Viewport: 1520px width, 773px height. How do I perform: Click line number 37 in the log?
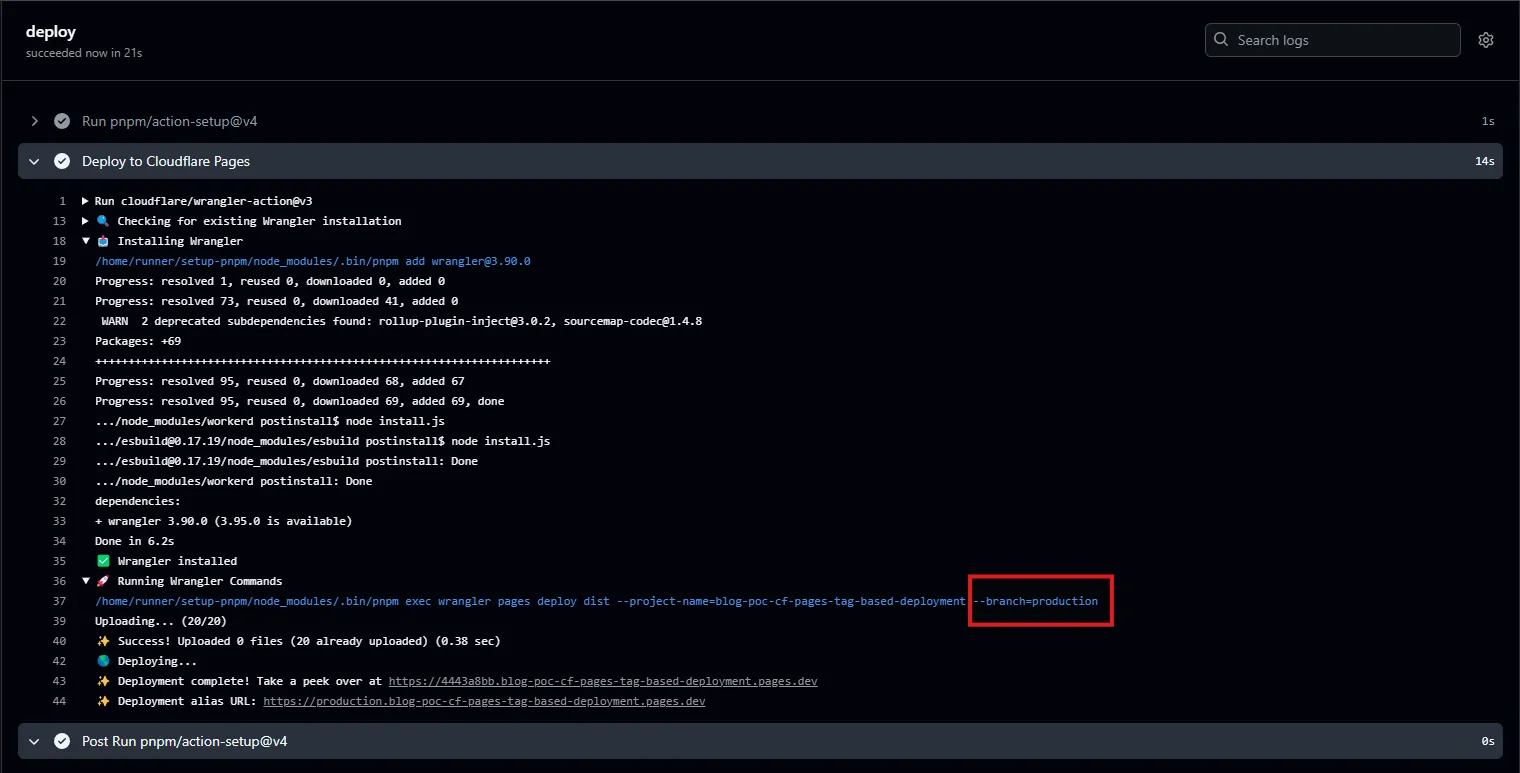(x=58, y=600)
